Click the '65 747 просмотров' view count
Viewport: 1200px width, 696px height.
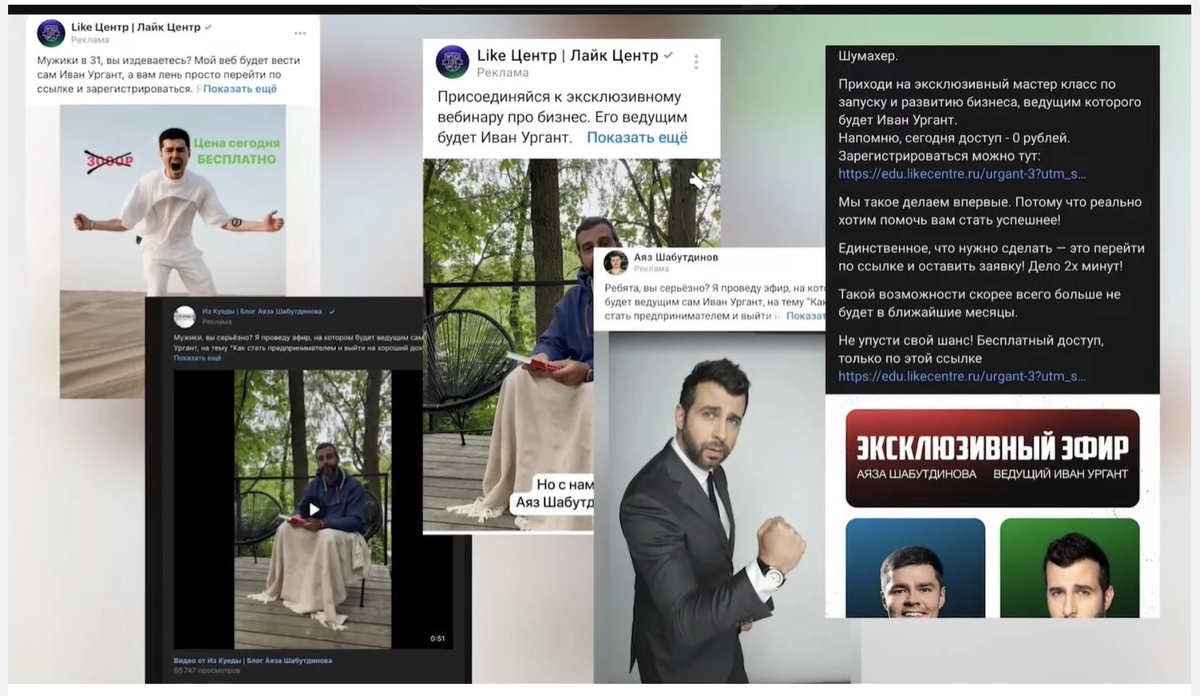click(207, 671)
